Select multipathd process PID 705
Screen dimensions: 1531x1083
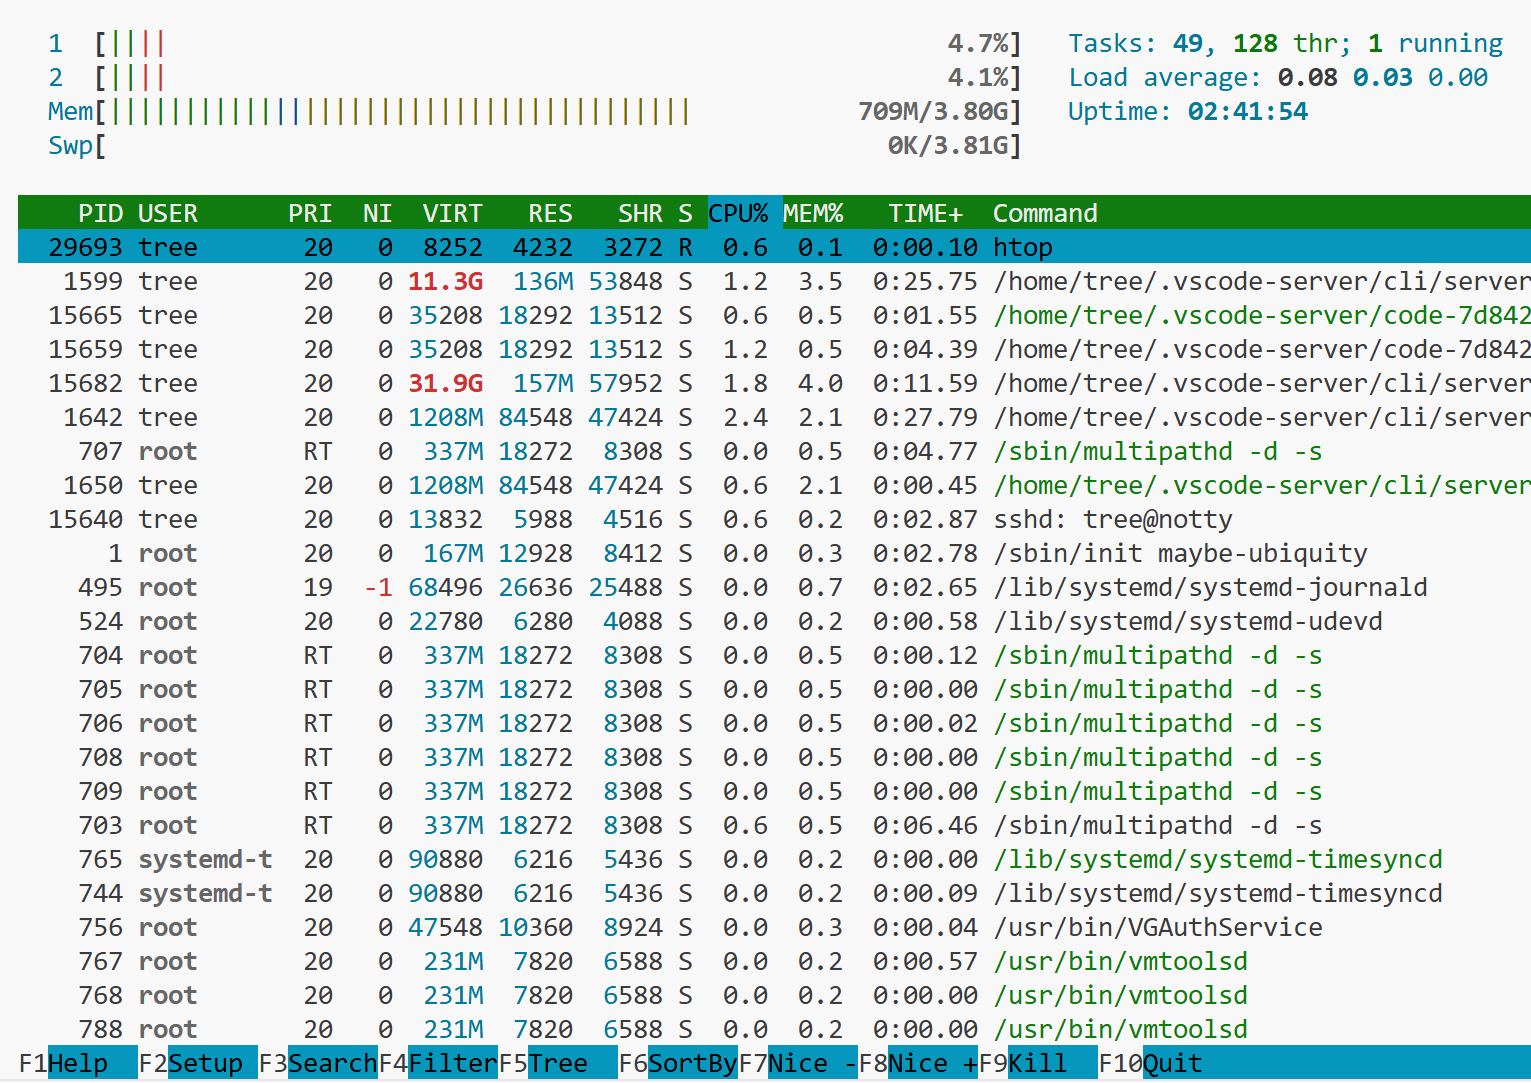[774, 689]
